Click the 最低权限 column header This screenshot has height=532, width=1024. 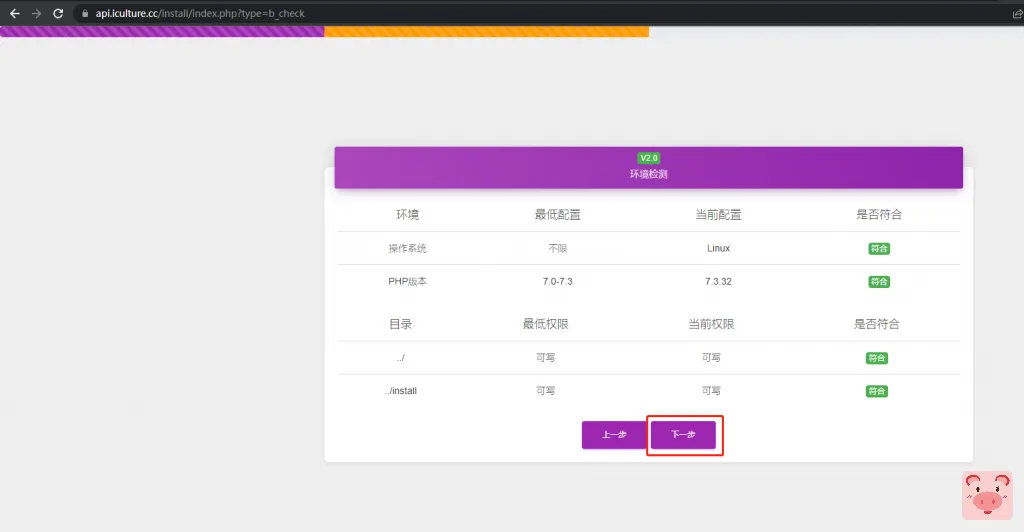click(545, 324)
